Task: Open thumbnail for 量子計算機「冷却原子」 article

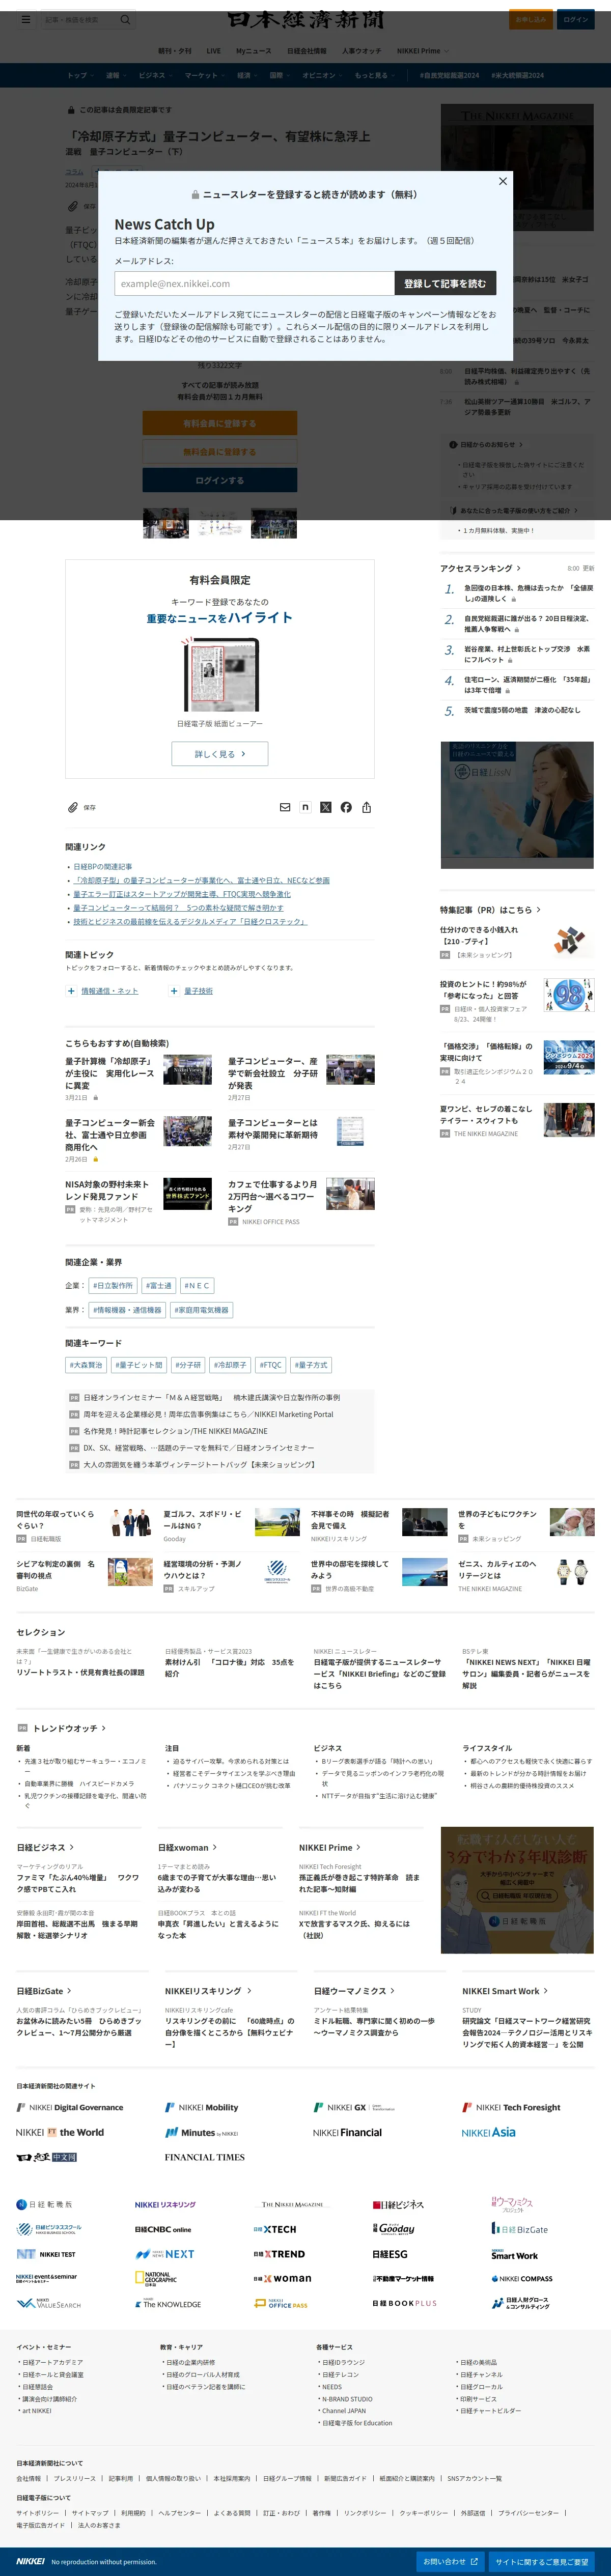Action: coord(187,1070)
